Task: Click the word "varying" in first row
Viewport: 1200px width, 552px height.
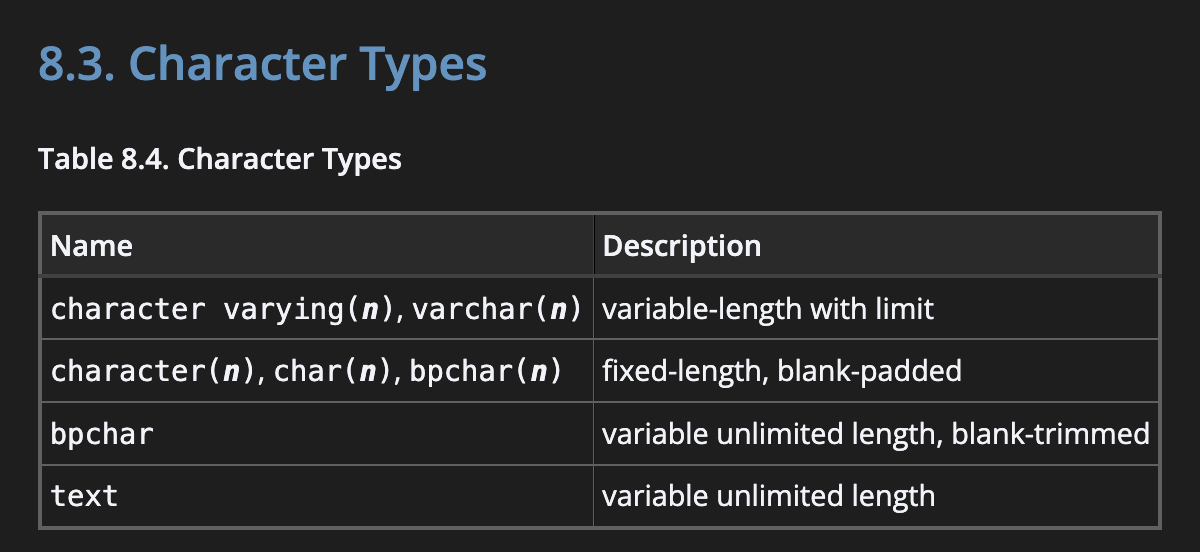Action: click(283, 310)
